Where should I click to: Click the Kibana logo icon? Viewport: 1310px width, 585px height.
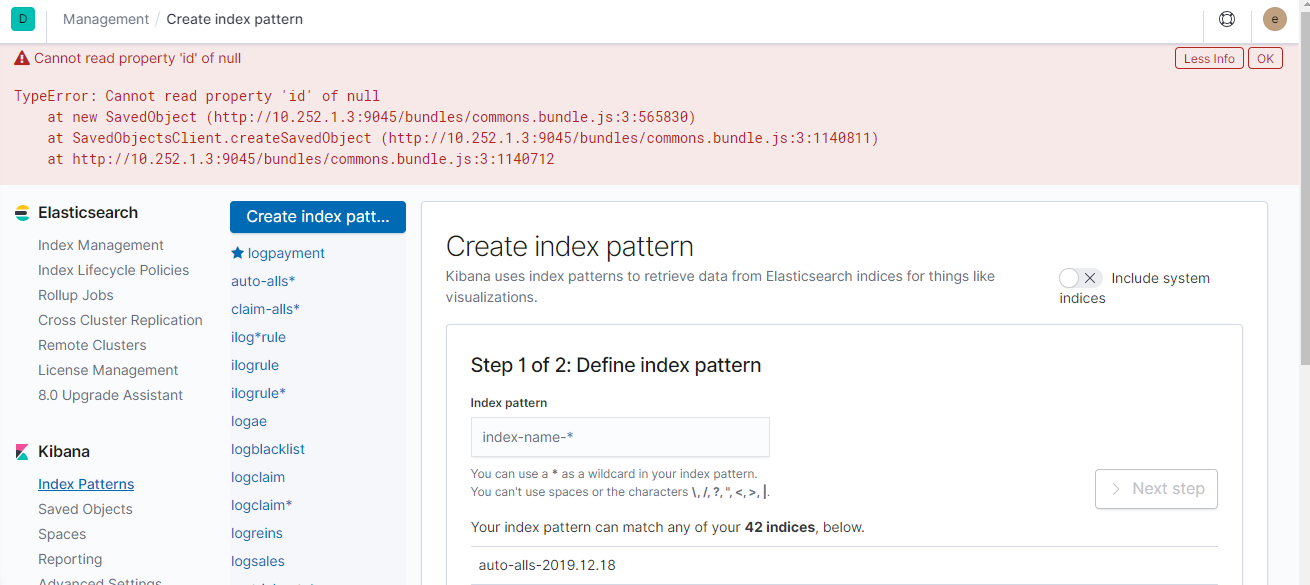(22, 452)
